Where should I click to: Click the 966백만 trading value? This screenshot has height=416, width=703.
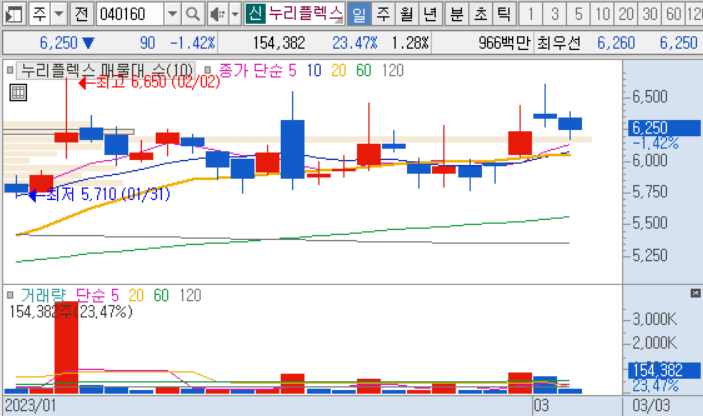[504, 43]
